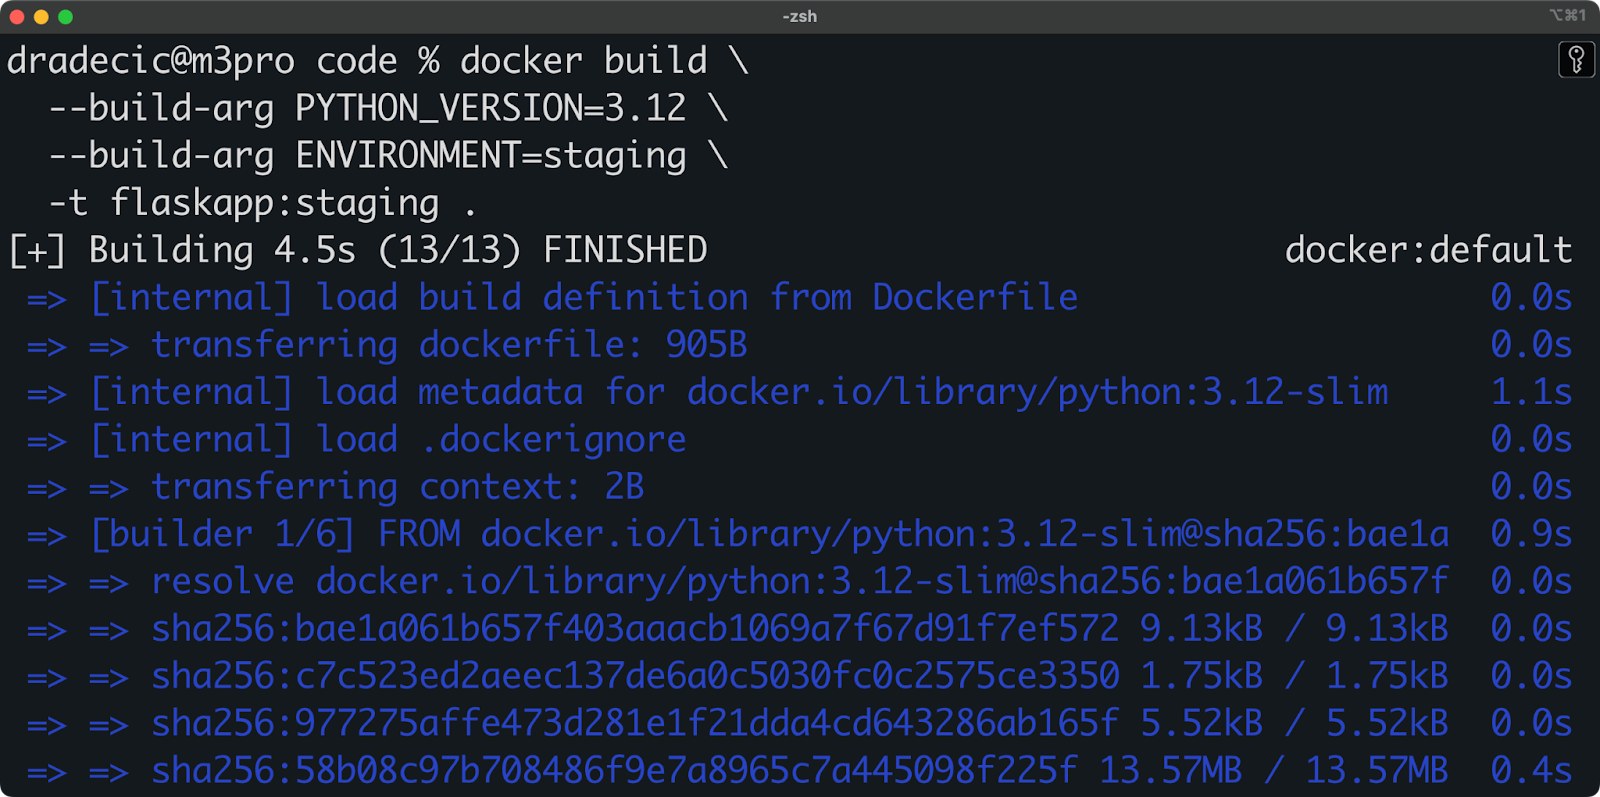Image resolution: width=1600 pixels, height=797 pixels.
Task: Click the docker:default label
Action: [x=1428, y=250]
